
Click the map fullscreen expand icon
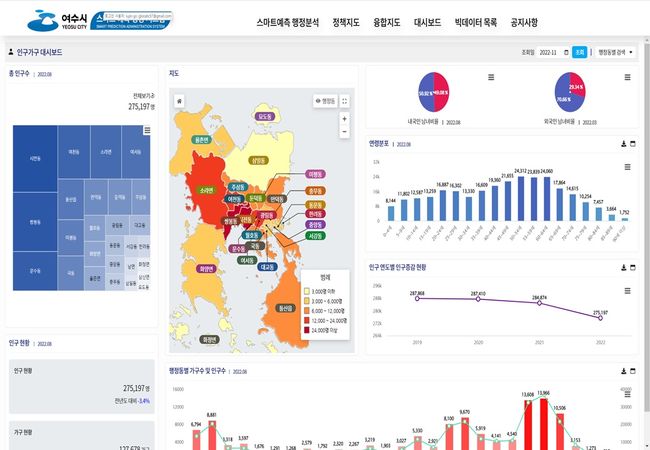point(345,100)
